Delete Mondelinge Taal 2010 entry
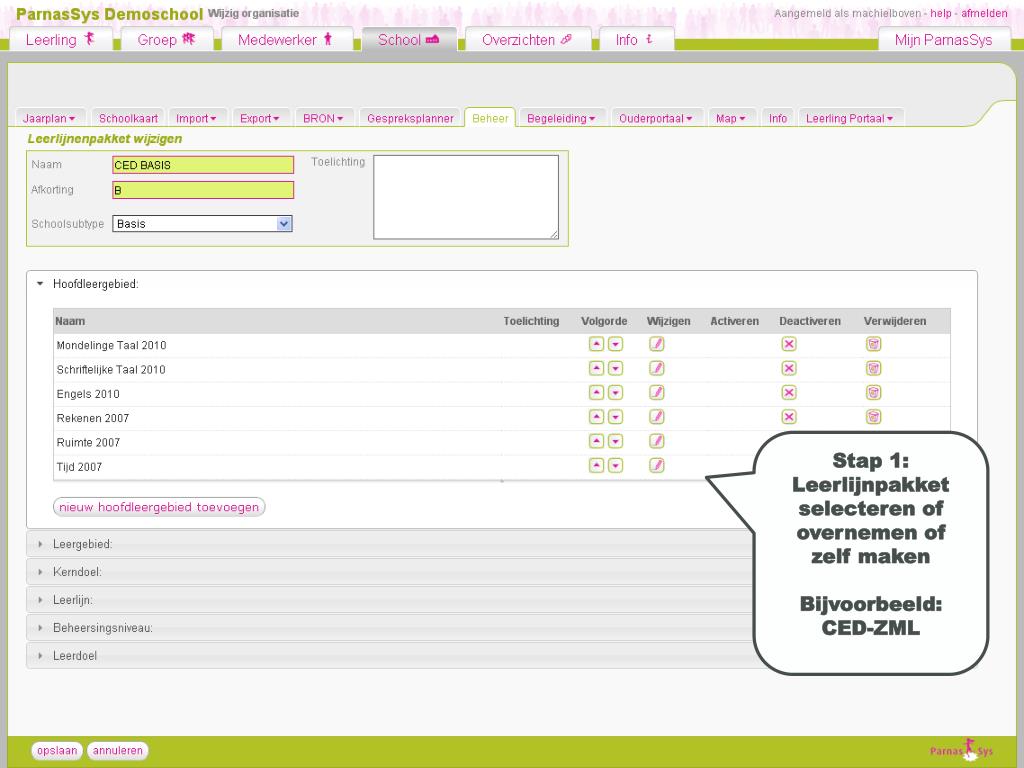Viewport: 1024px width, 768px height. 873,344
